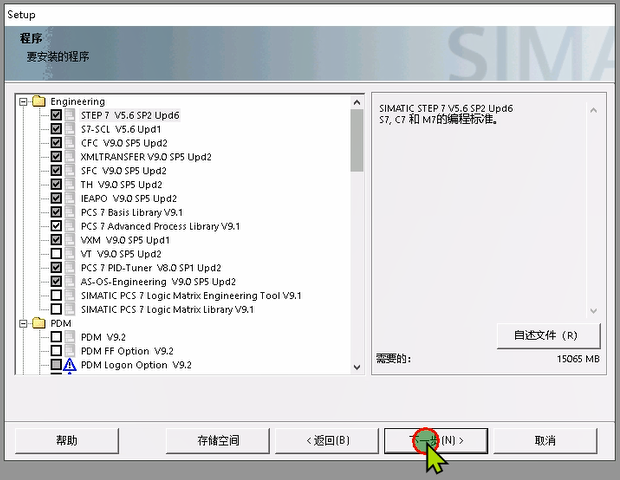
Task: Select PCS 7 Advanced Process Library V9.1 entry
Action: tap(160, 226)
